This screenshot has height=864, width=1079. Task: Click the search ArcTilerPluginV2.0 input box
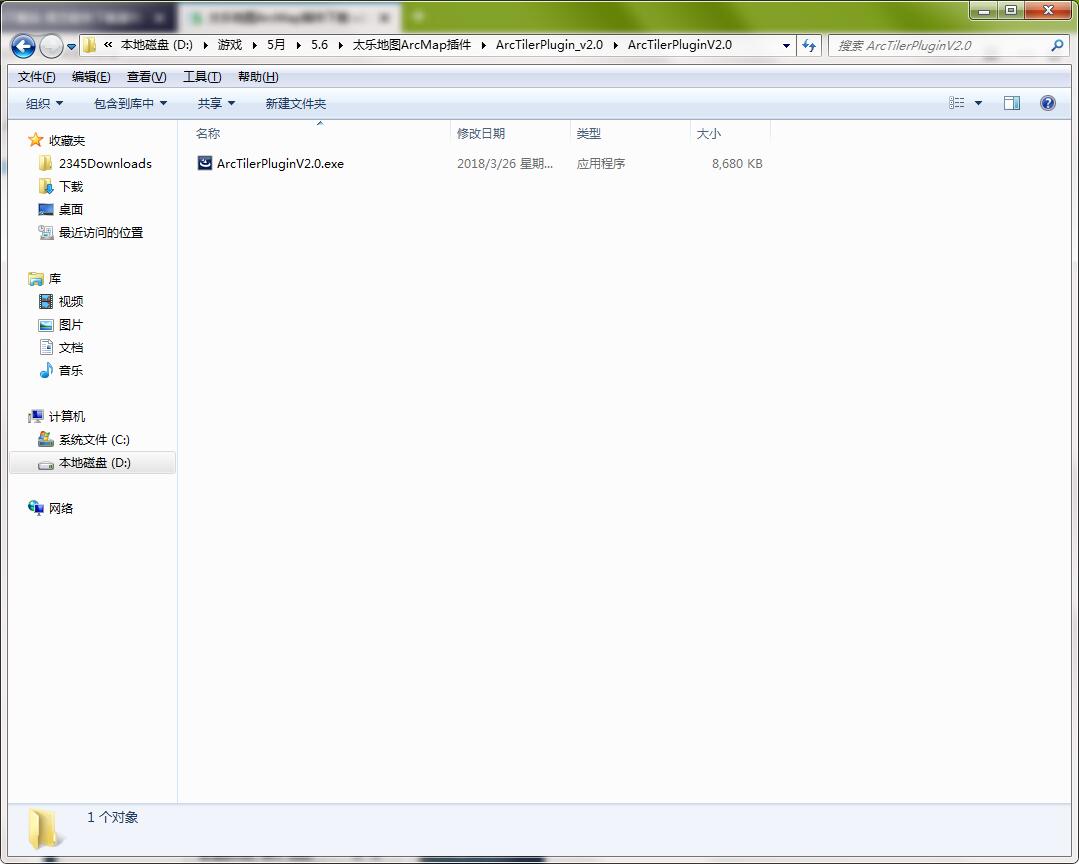[x=938, y=45]
